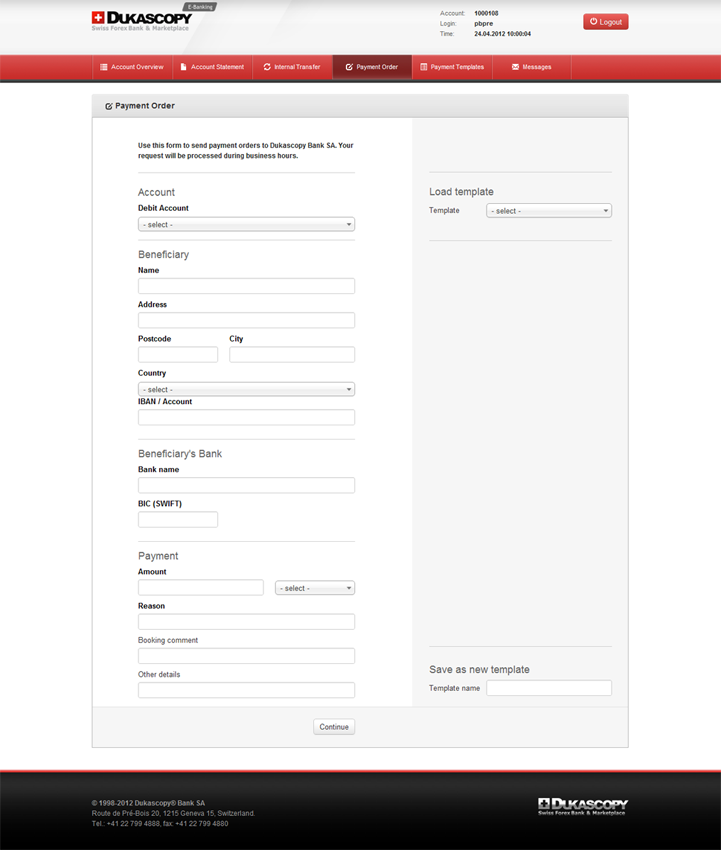
Task: Click the footer telephone number line
Action: 160,823
